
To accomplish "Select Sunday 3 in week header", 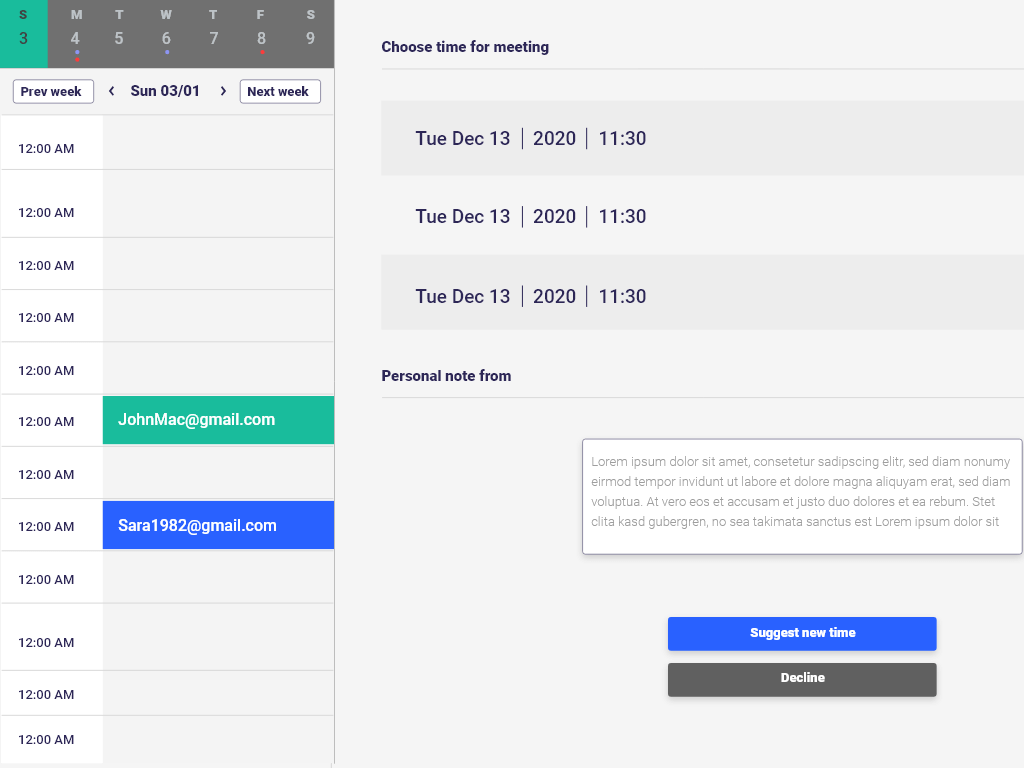I will [24, 33].
